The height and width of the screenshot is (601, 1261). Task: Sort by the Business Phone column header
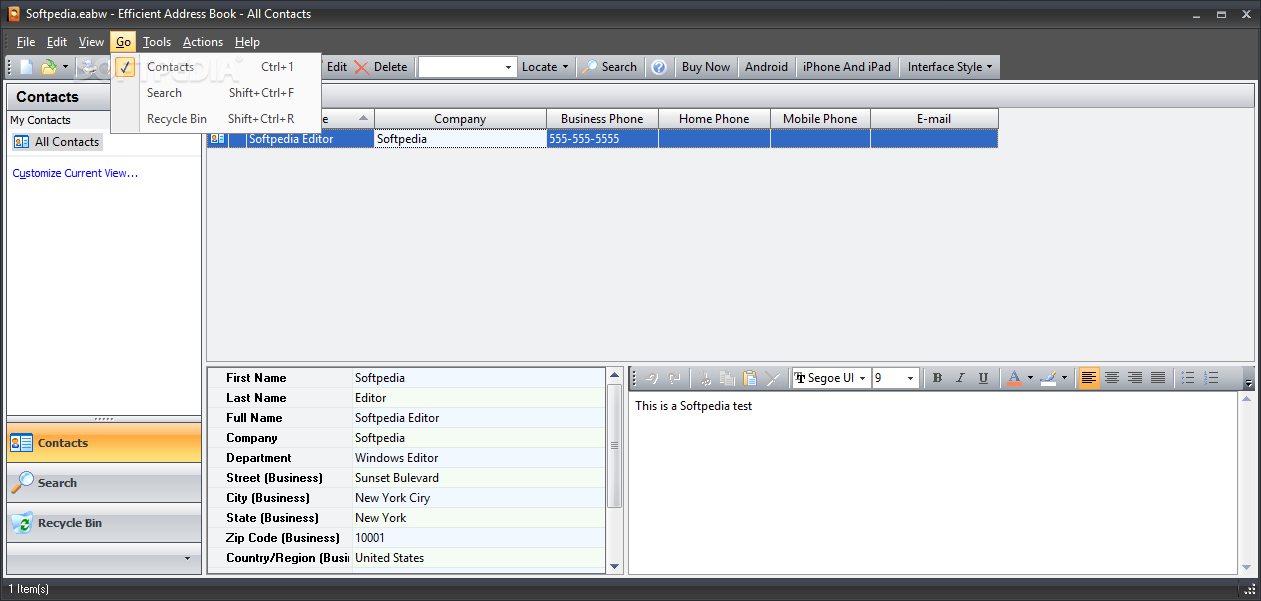coord(602,119)
